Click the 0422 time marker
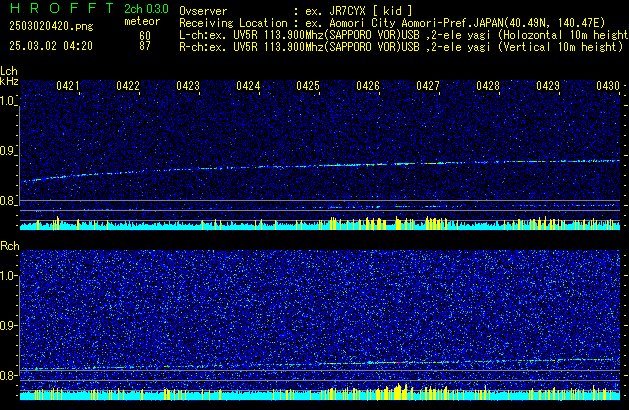 pyautogui.click(x=128, y=86)
